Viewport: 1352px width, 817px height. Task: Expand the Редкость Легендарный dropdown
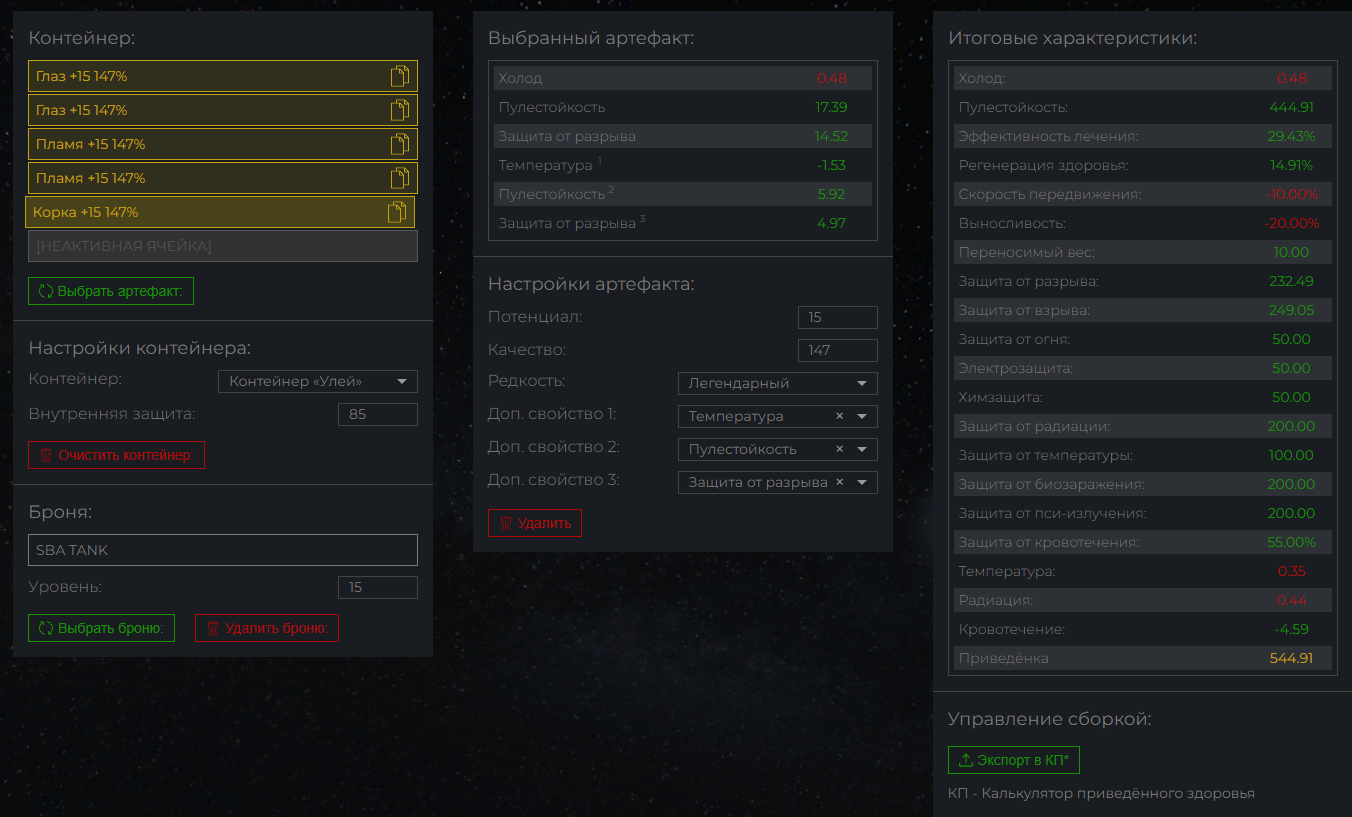861,383
